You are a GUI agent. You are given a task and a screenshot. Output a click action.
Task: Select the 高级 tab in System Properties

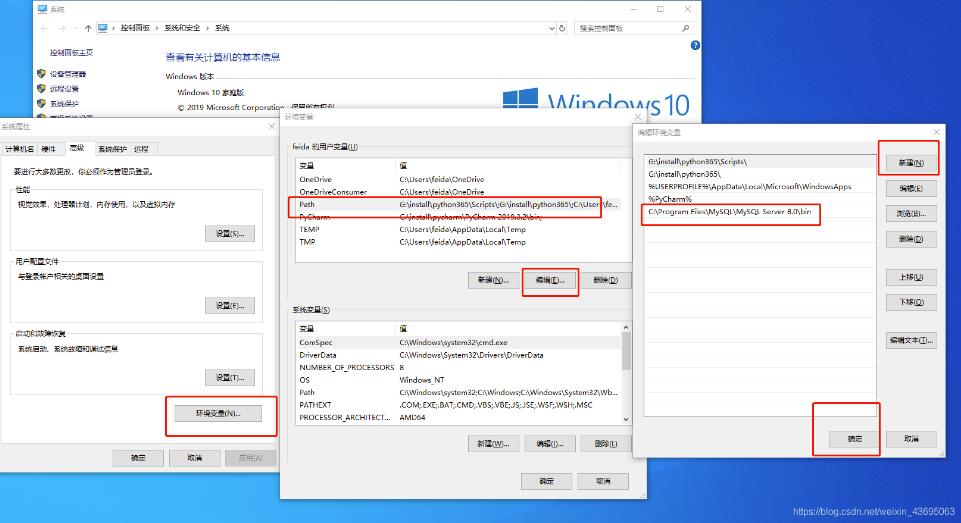[77, 148]
